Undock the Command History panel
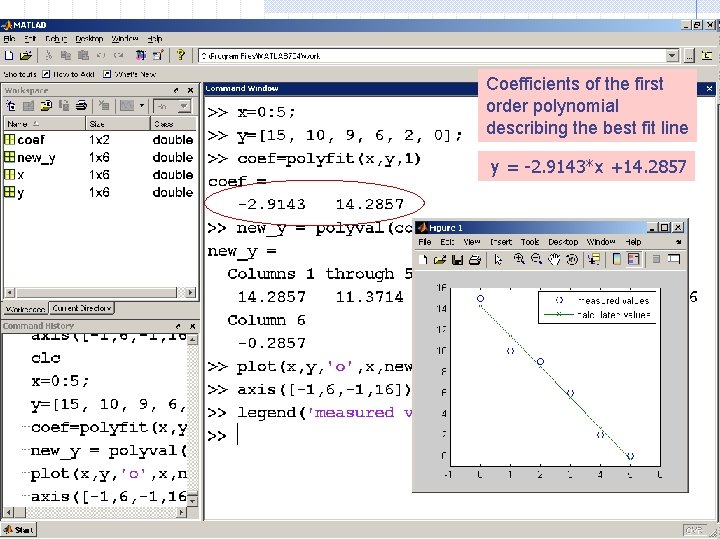The height and width of the screenshot is (540, 720). click(x=178, y=326)
